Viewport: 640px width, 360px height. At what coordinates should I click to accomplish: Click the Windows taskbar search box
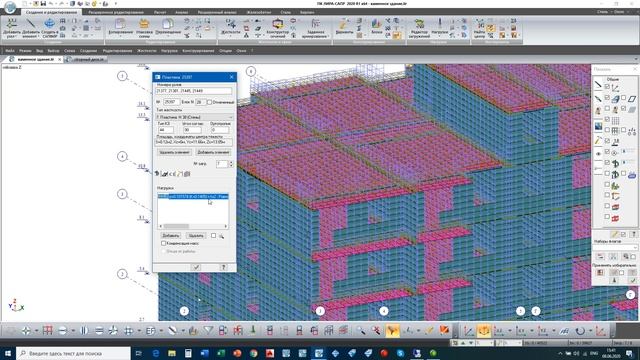(x=74, y=353)
